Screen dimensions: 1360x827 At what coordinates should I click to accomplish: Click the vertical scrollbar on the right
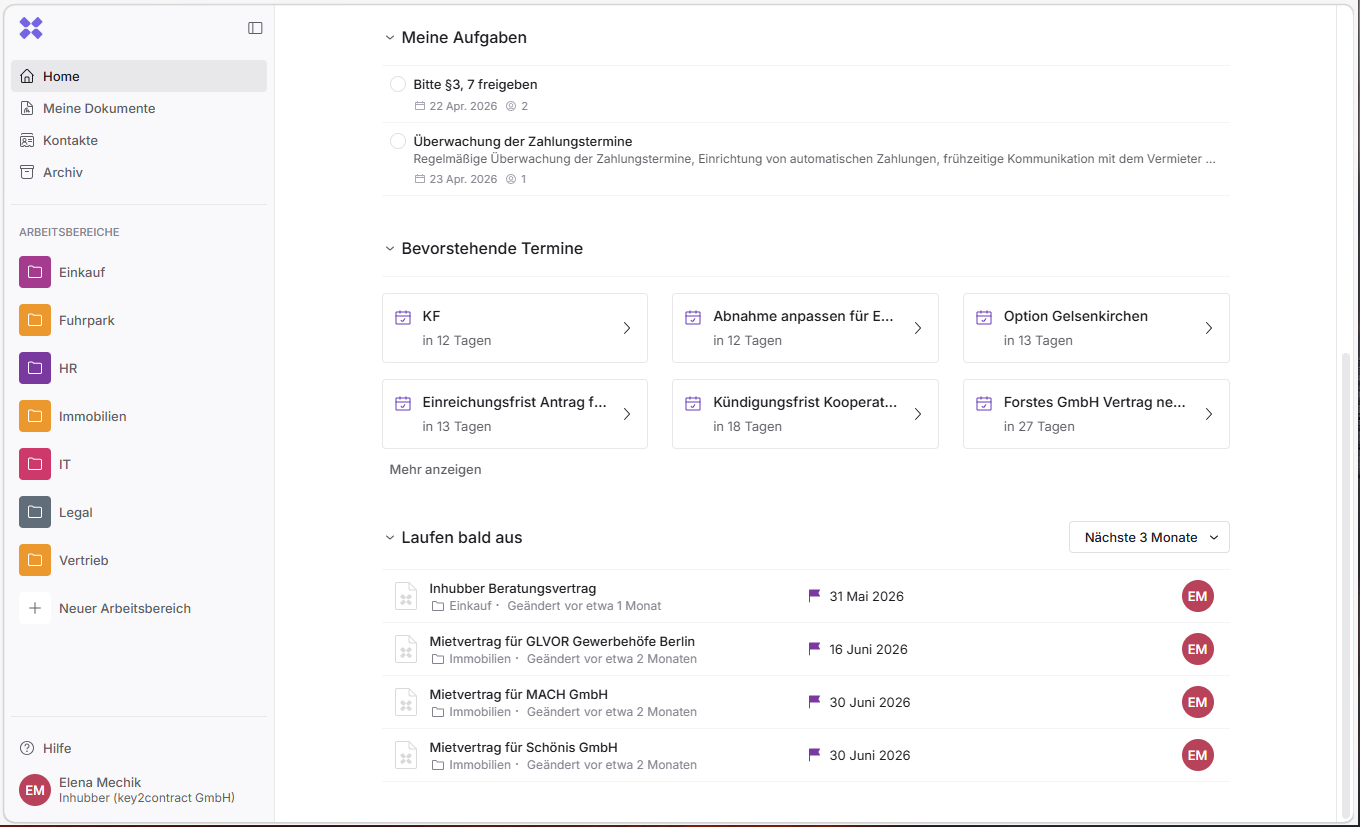tap(1345, 580)
